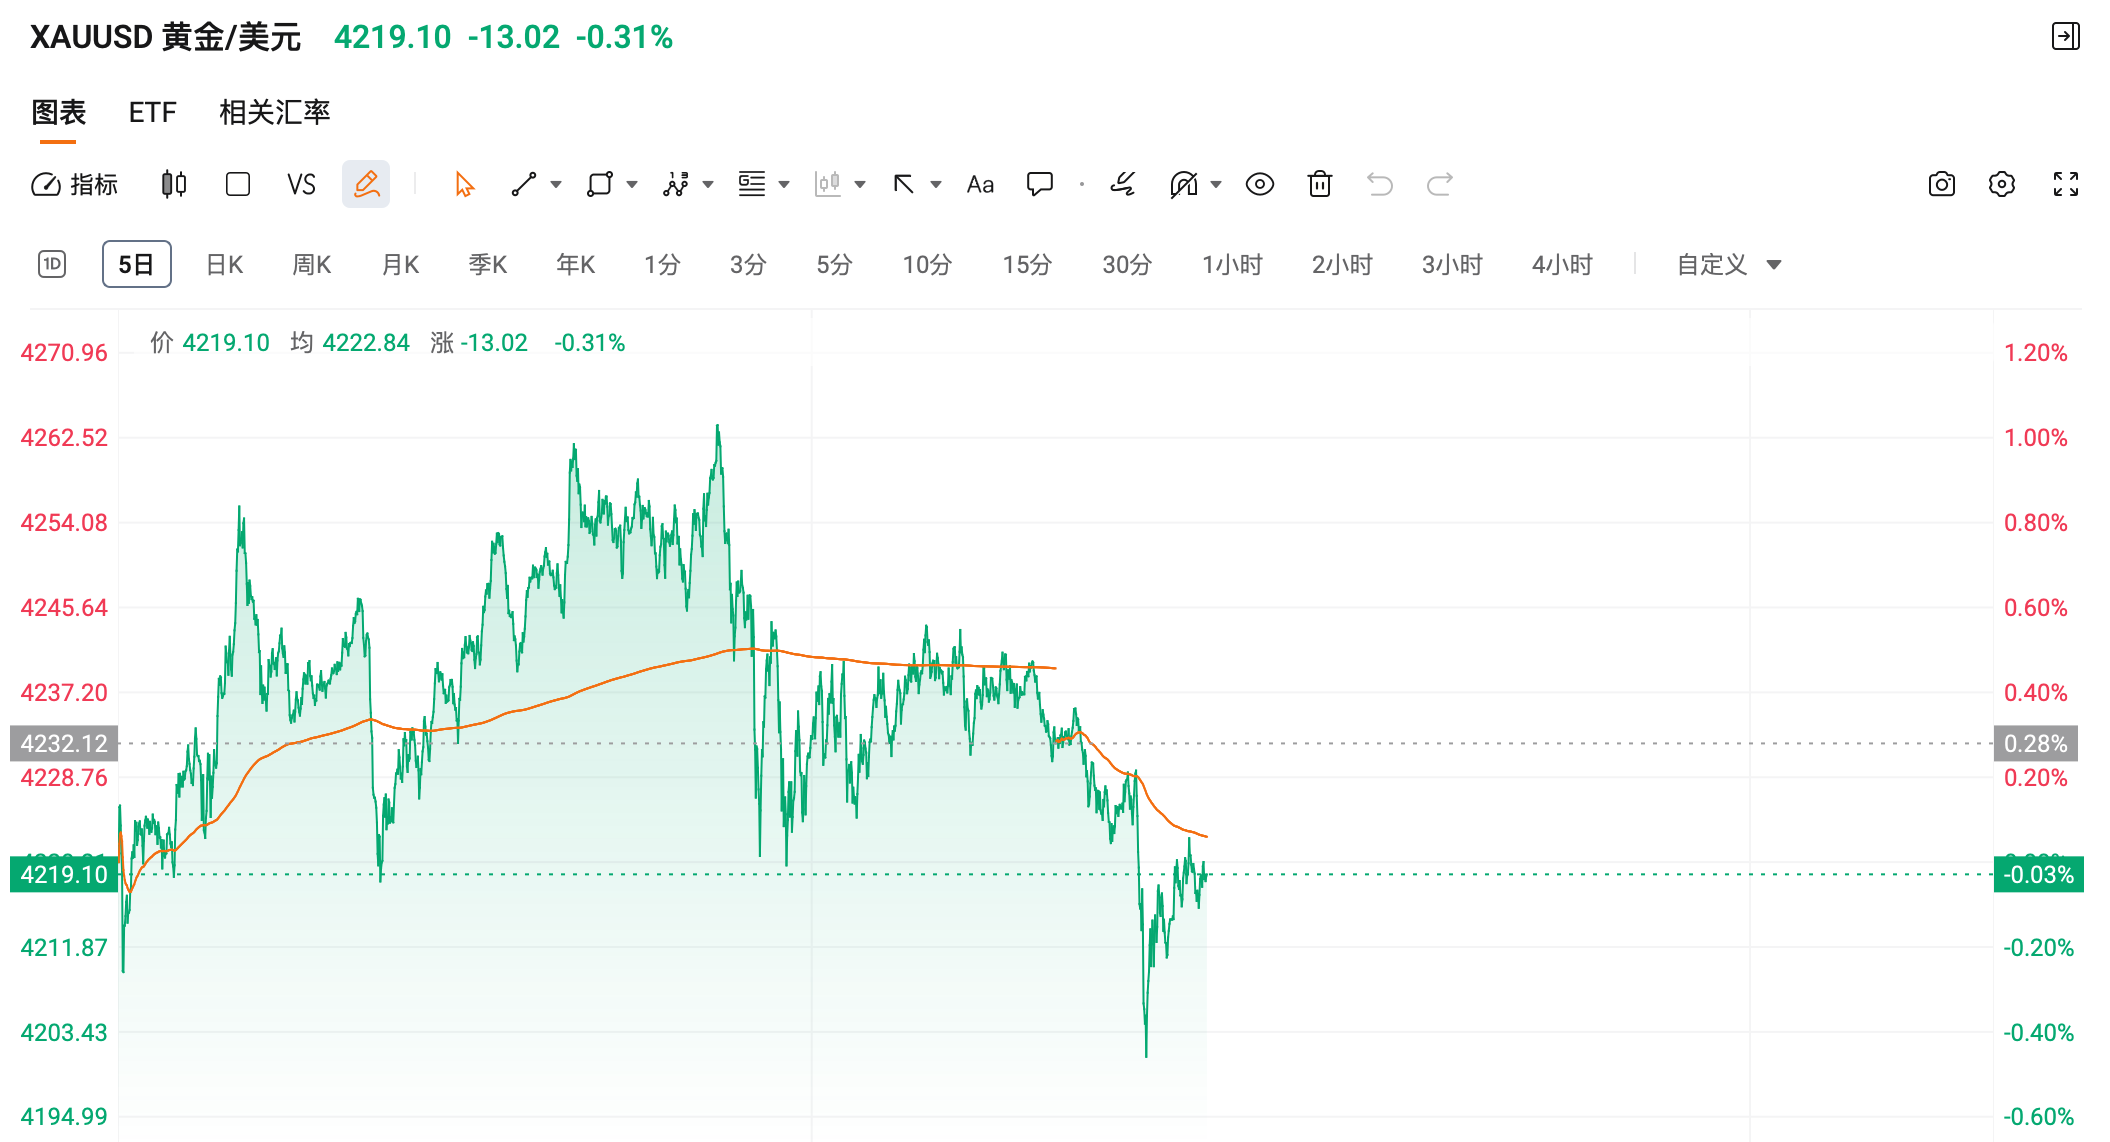Open the 相关汇率 tab
This screenshot has width=2110, height=1142.
(275, 112)
